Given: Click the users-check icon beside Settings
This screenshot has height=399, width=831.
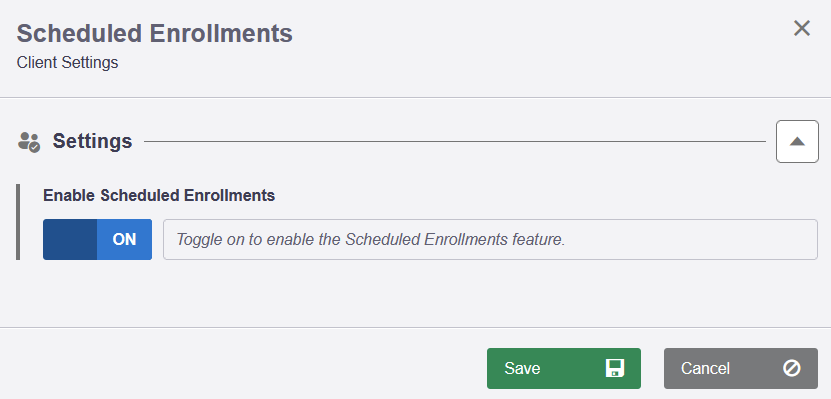Looking at the screenshot, I should tap(29, 142).
